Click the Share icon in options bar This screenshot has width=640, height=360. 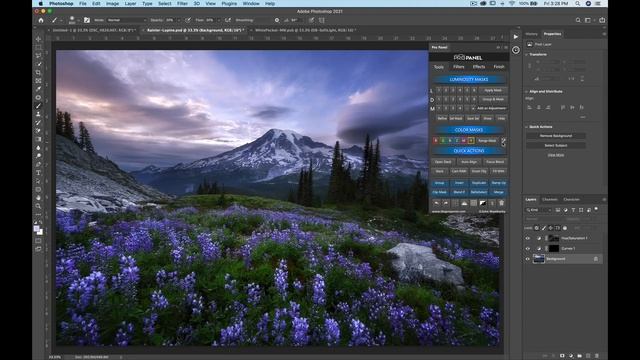pyautogui.click(x=602, y=20)
